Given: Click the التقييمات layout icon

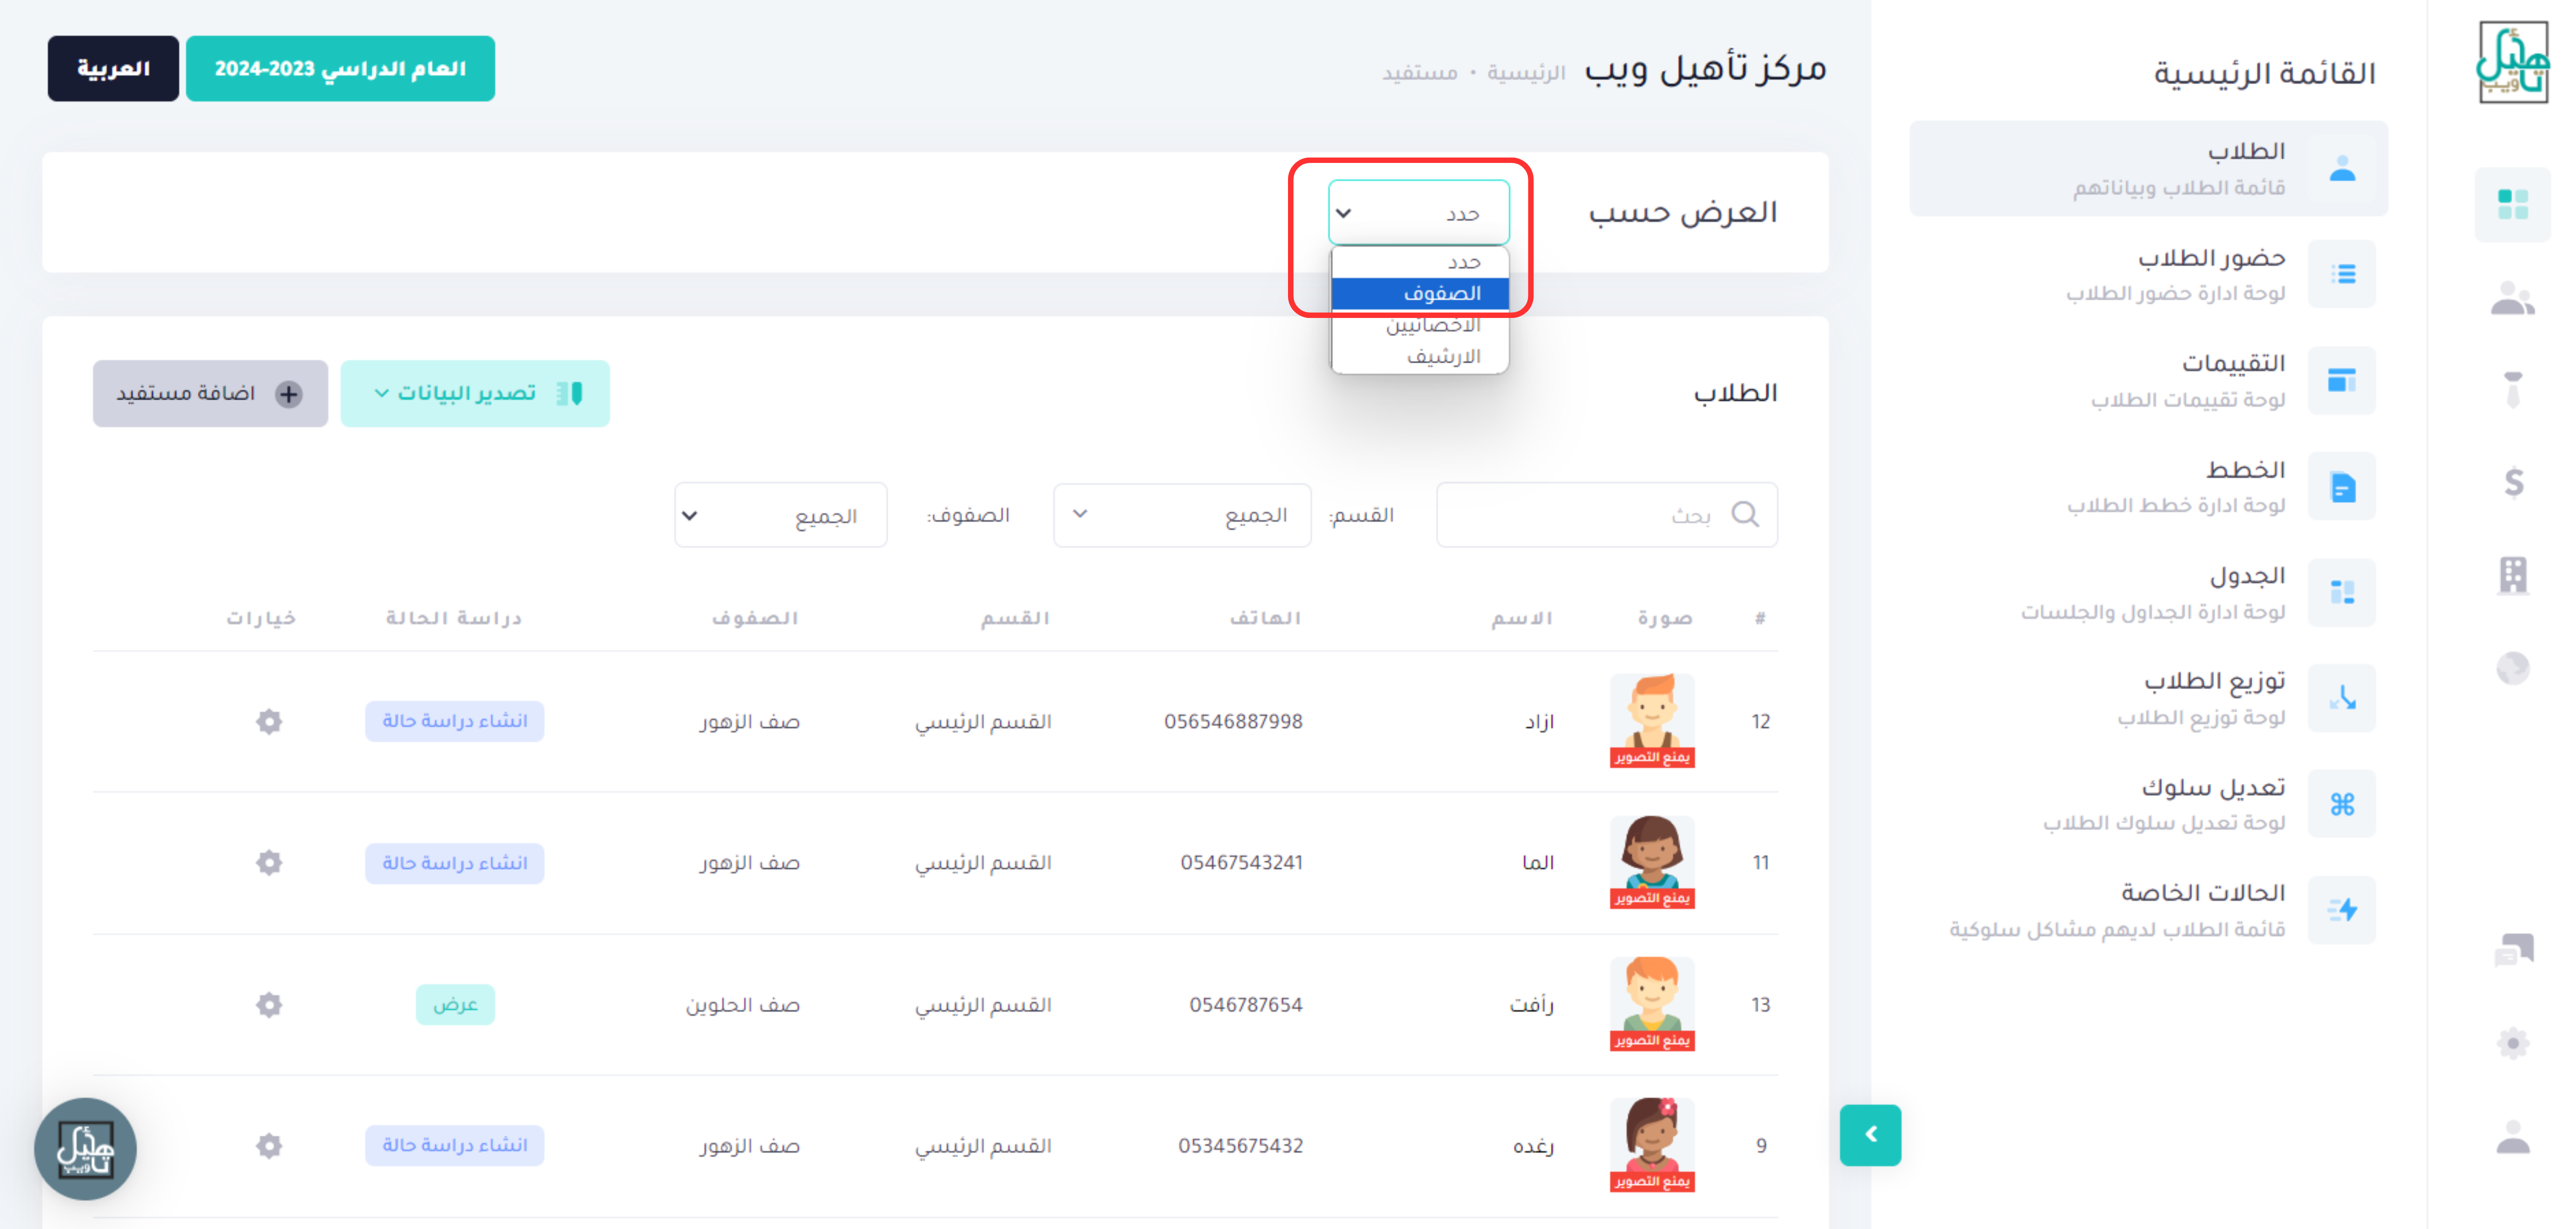Looking at the screenshot, I should pyautogui.click(x=2342, y=380).
